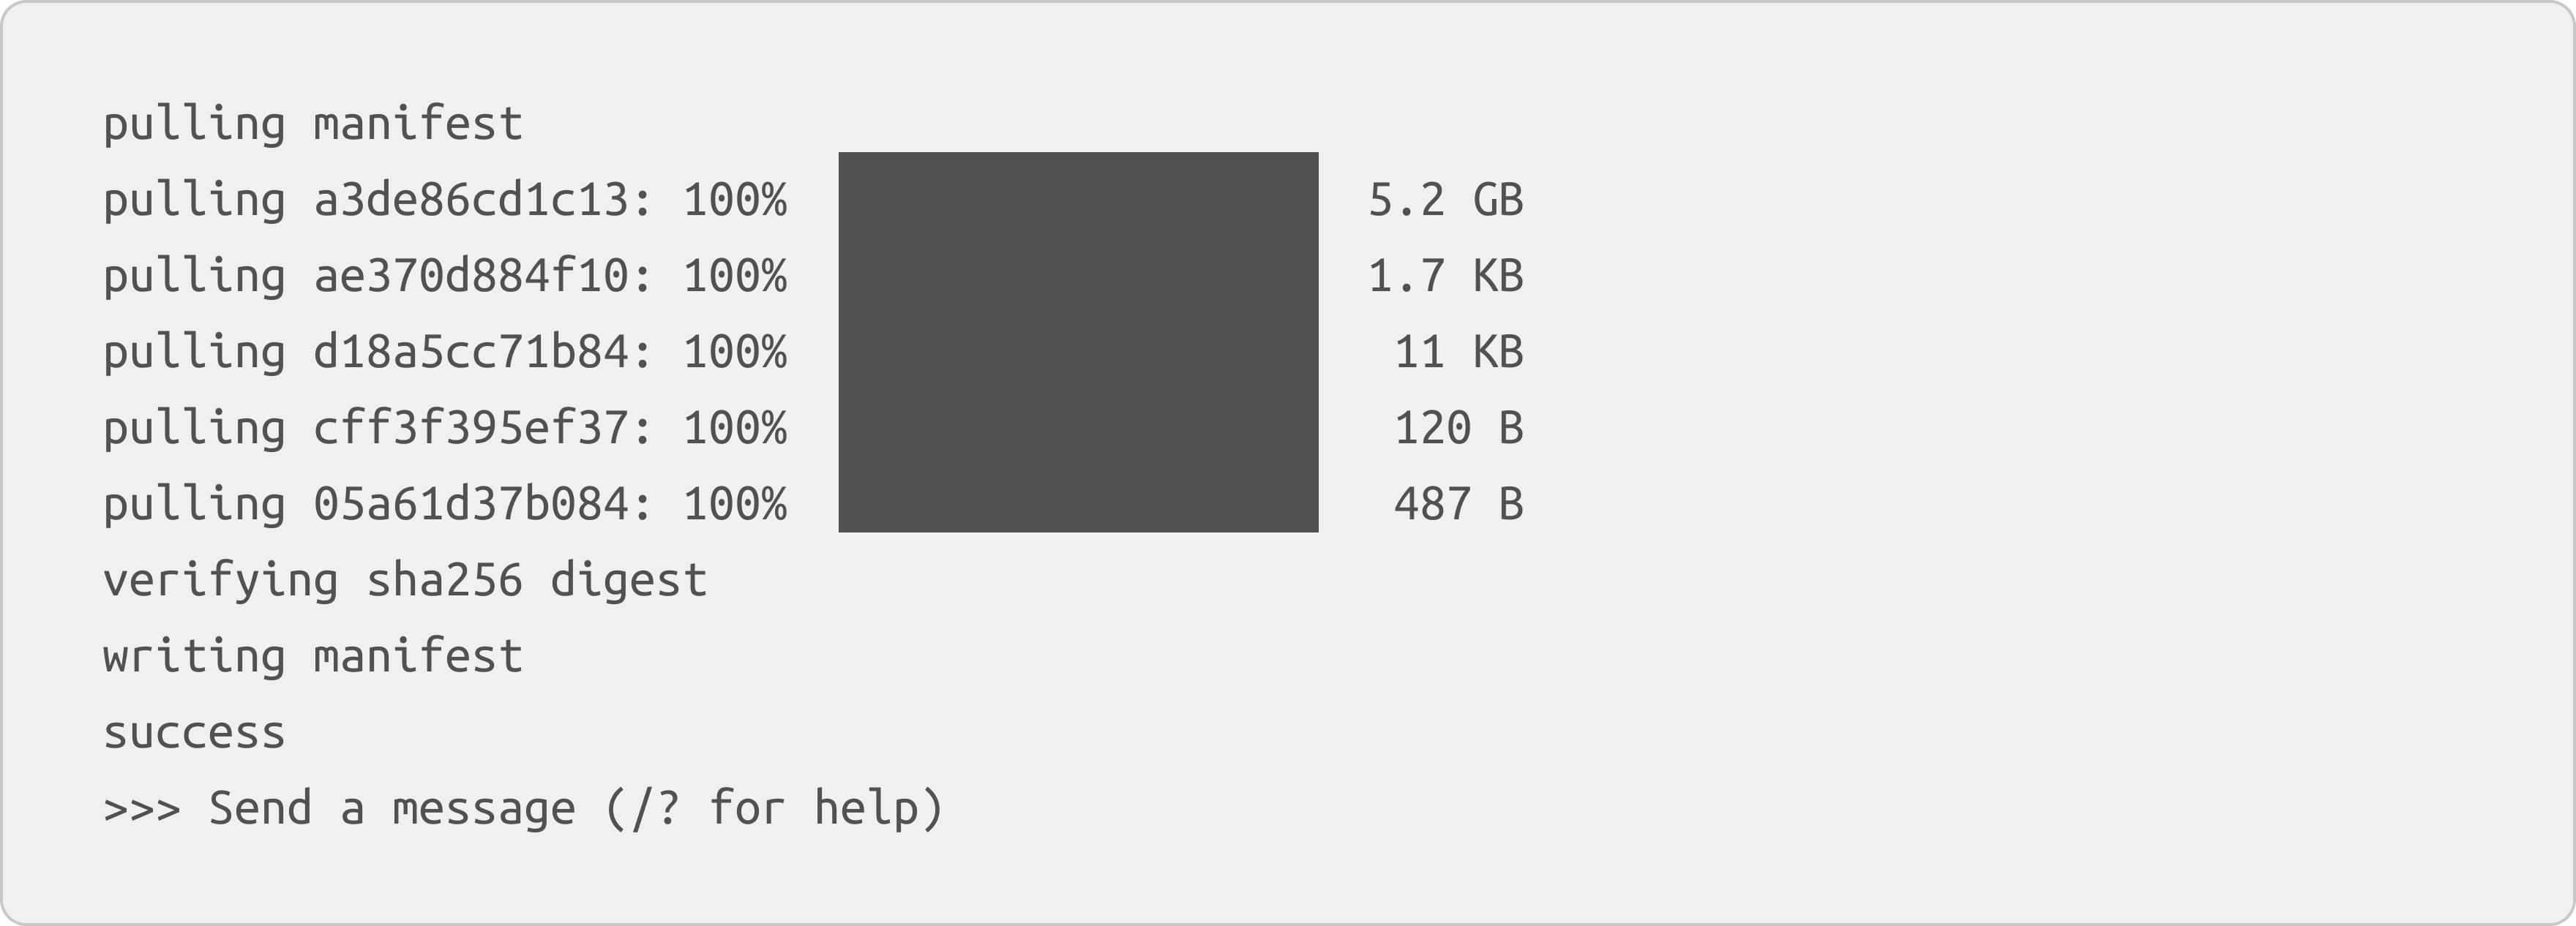This screenshot has width=2576, height=926.
Task: Click the 1.7 KB size label
Action: (1445, 276)
